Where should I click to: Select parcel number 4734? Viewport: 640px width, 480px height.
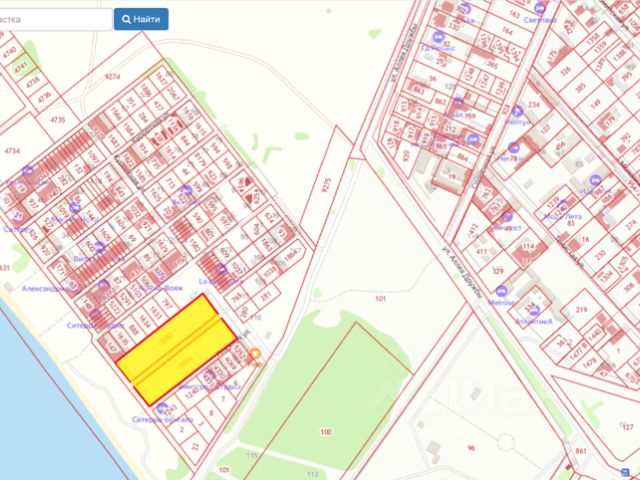(12, 151)
